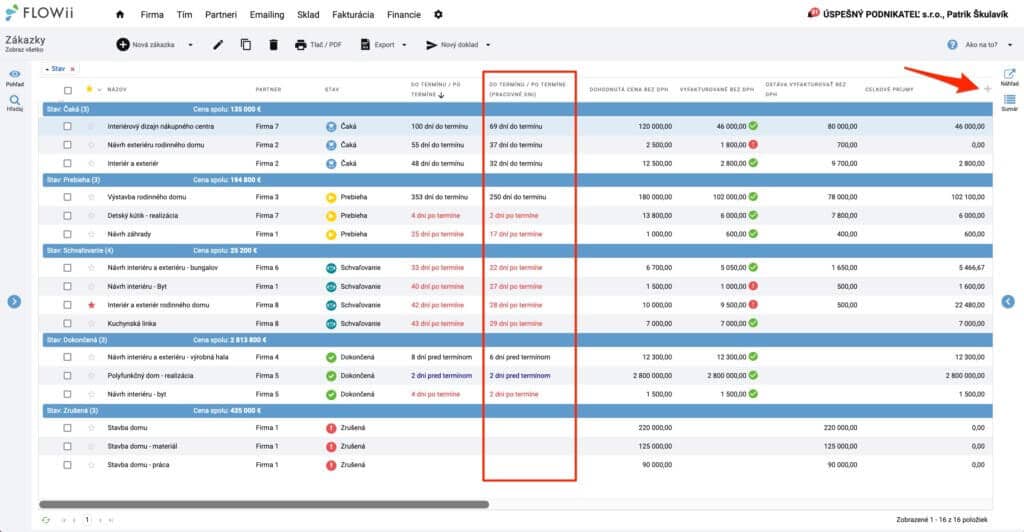The height and width of the screenshot is (532, 1024).
Task: Click the FLOWii logo
Action: 40,13
